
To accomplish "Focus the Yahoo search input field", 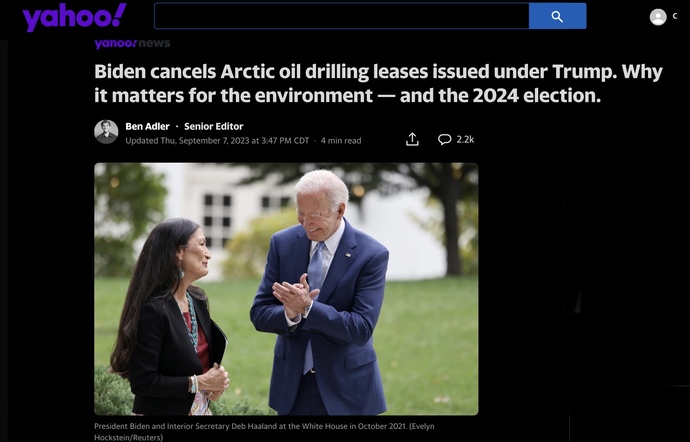I will tap(341, 16).
